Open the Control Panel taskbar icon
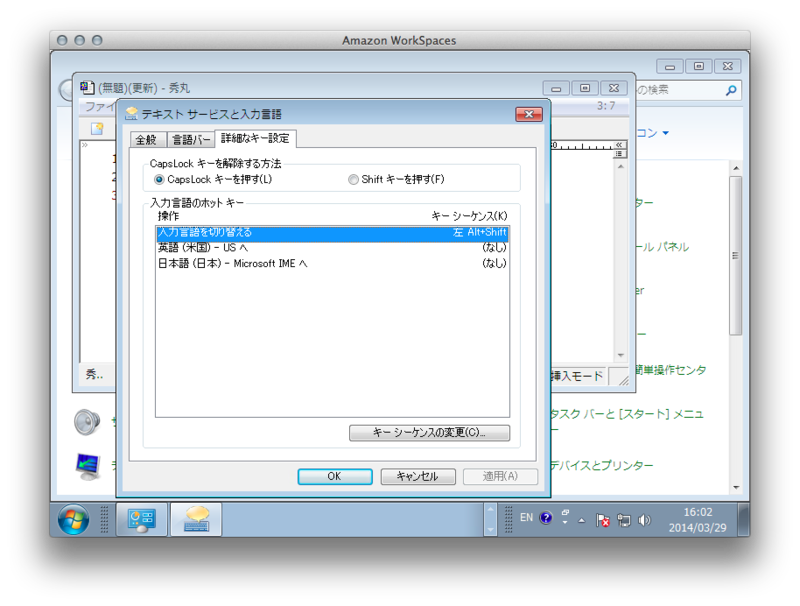 [x=142, y=520]
